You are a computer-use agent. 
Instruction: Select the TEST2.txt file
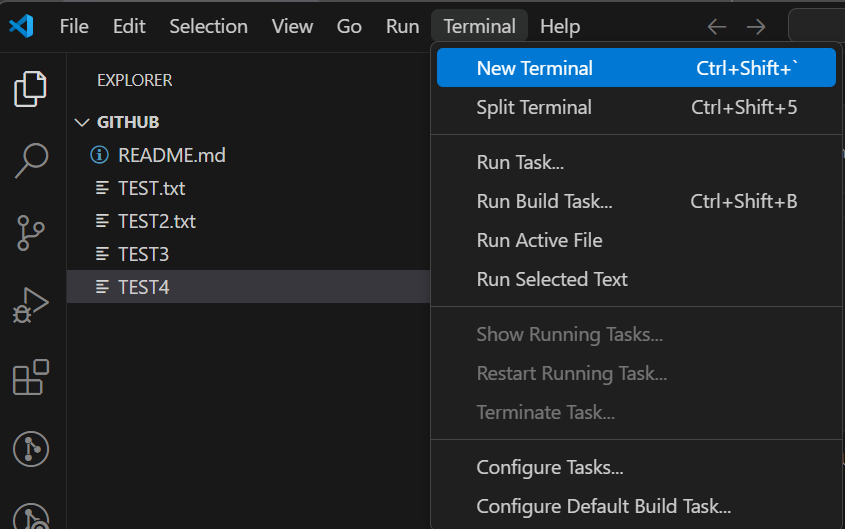(157, 221)
